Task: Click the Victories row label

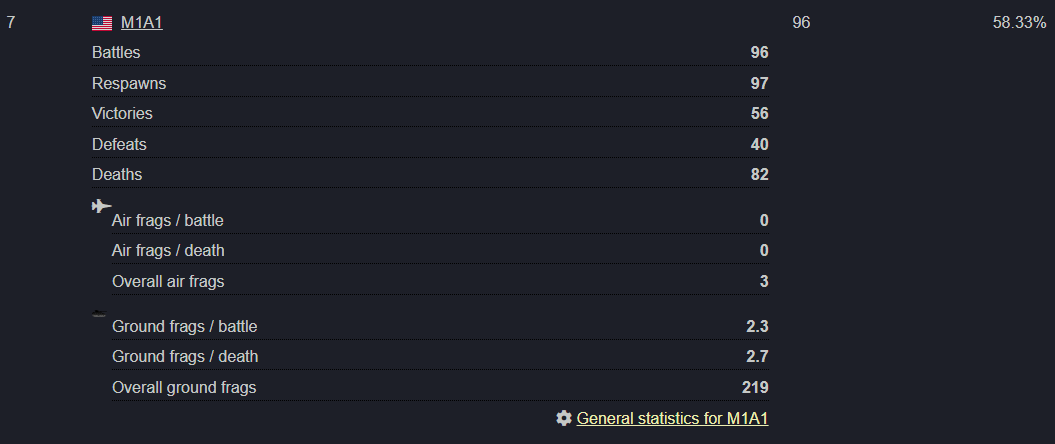Action: point(122,114)
